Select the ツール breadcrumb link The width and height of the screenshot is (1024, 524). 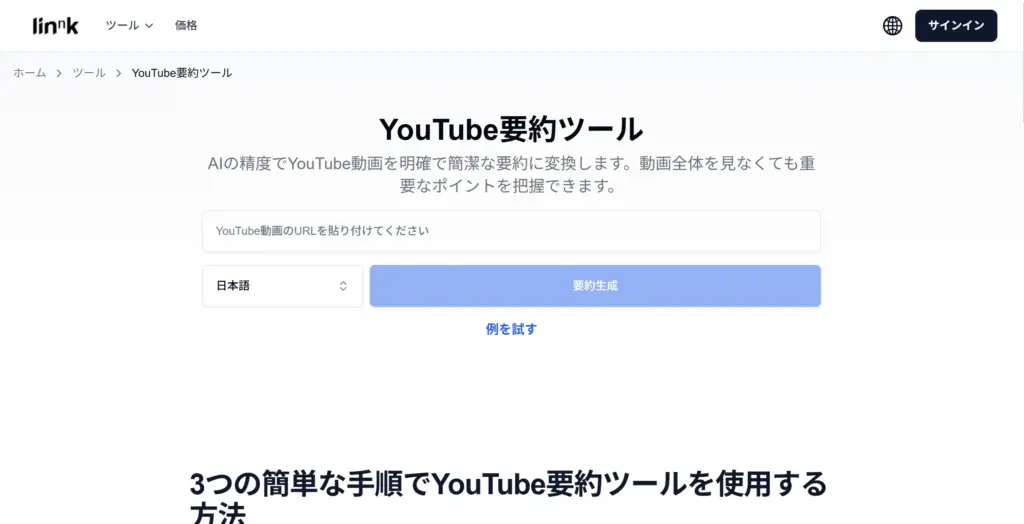(x=89, y=73)
